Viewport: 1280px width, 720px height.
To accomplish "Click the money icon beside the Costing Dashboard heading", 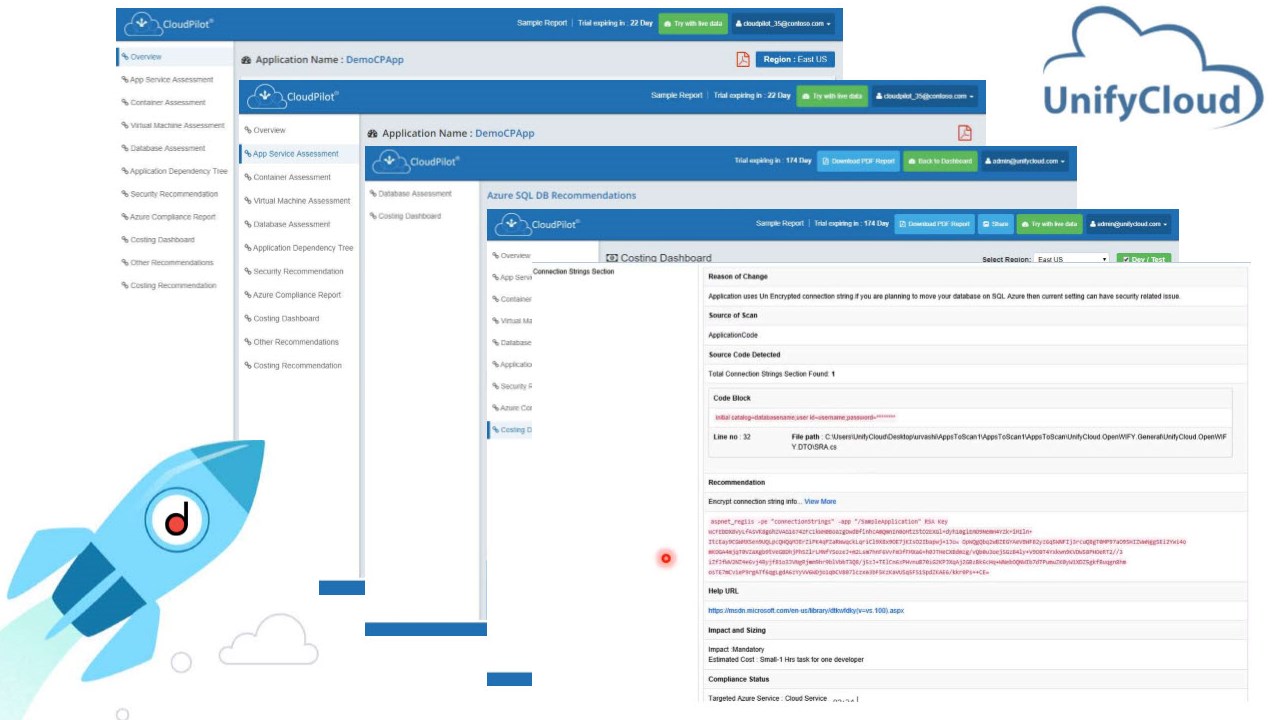I will [x=612, y=258].
